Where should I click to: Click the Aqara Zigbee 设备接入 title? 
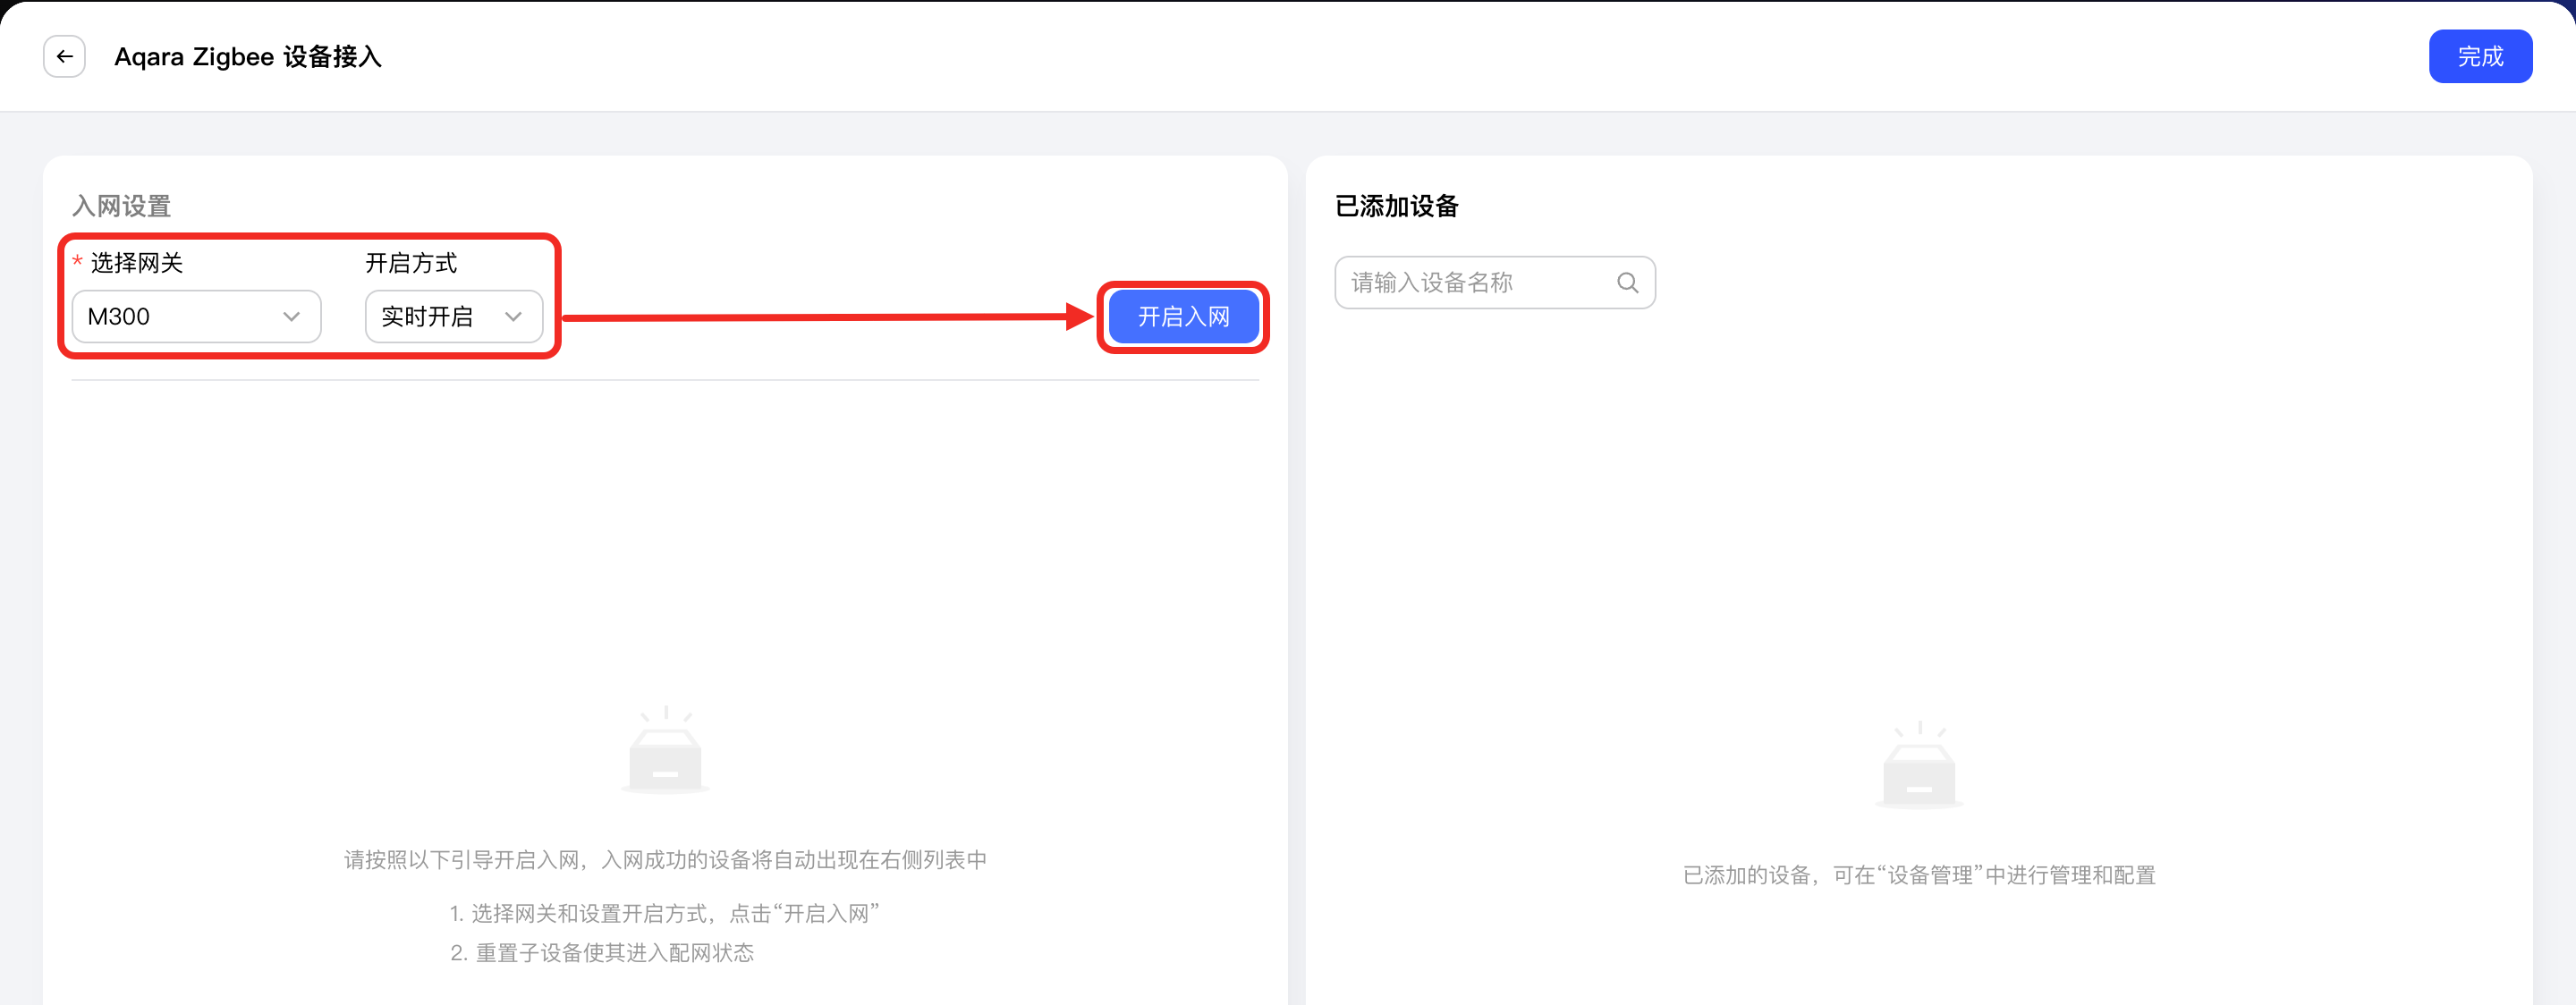(248, 57)
